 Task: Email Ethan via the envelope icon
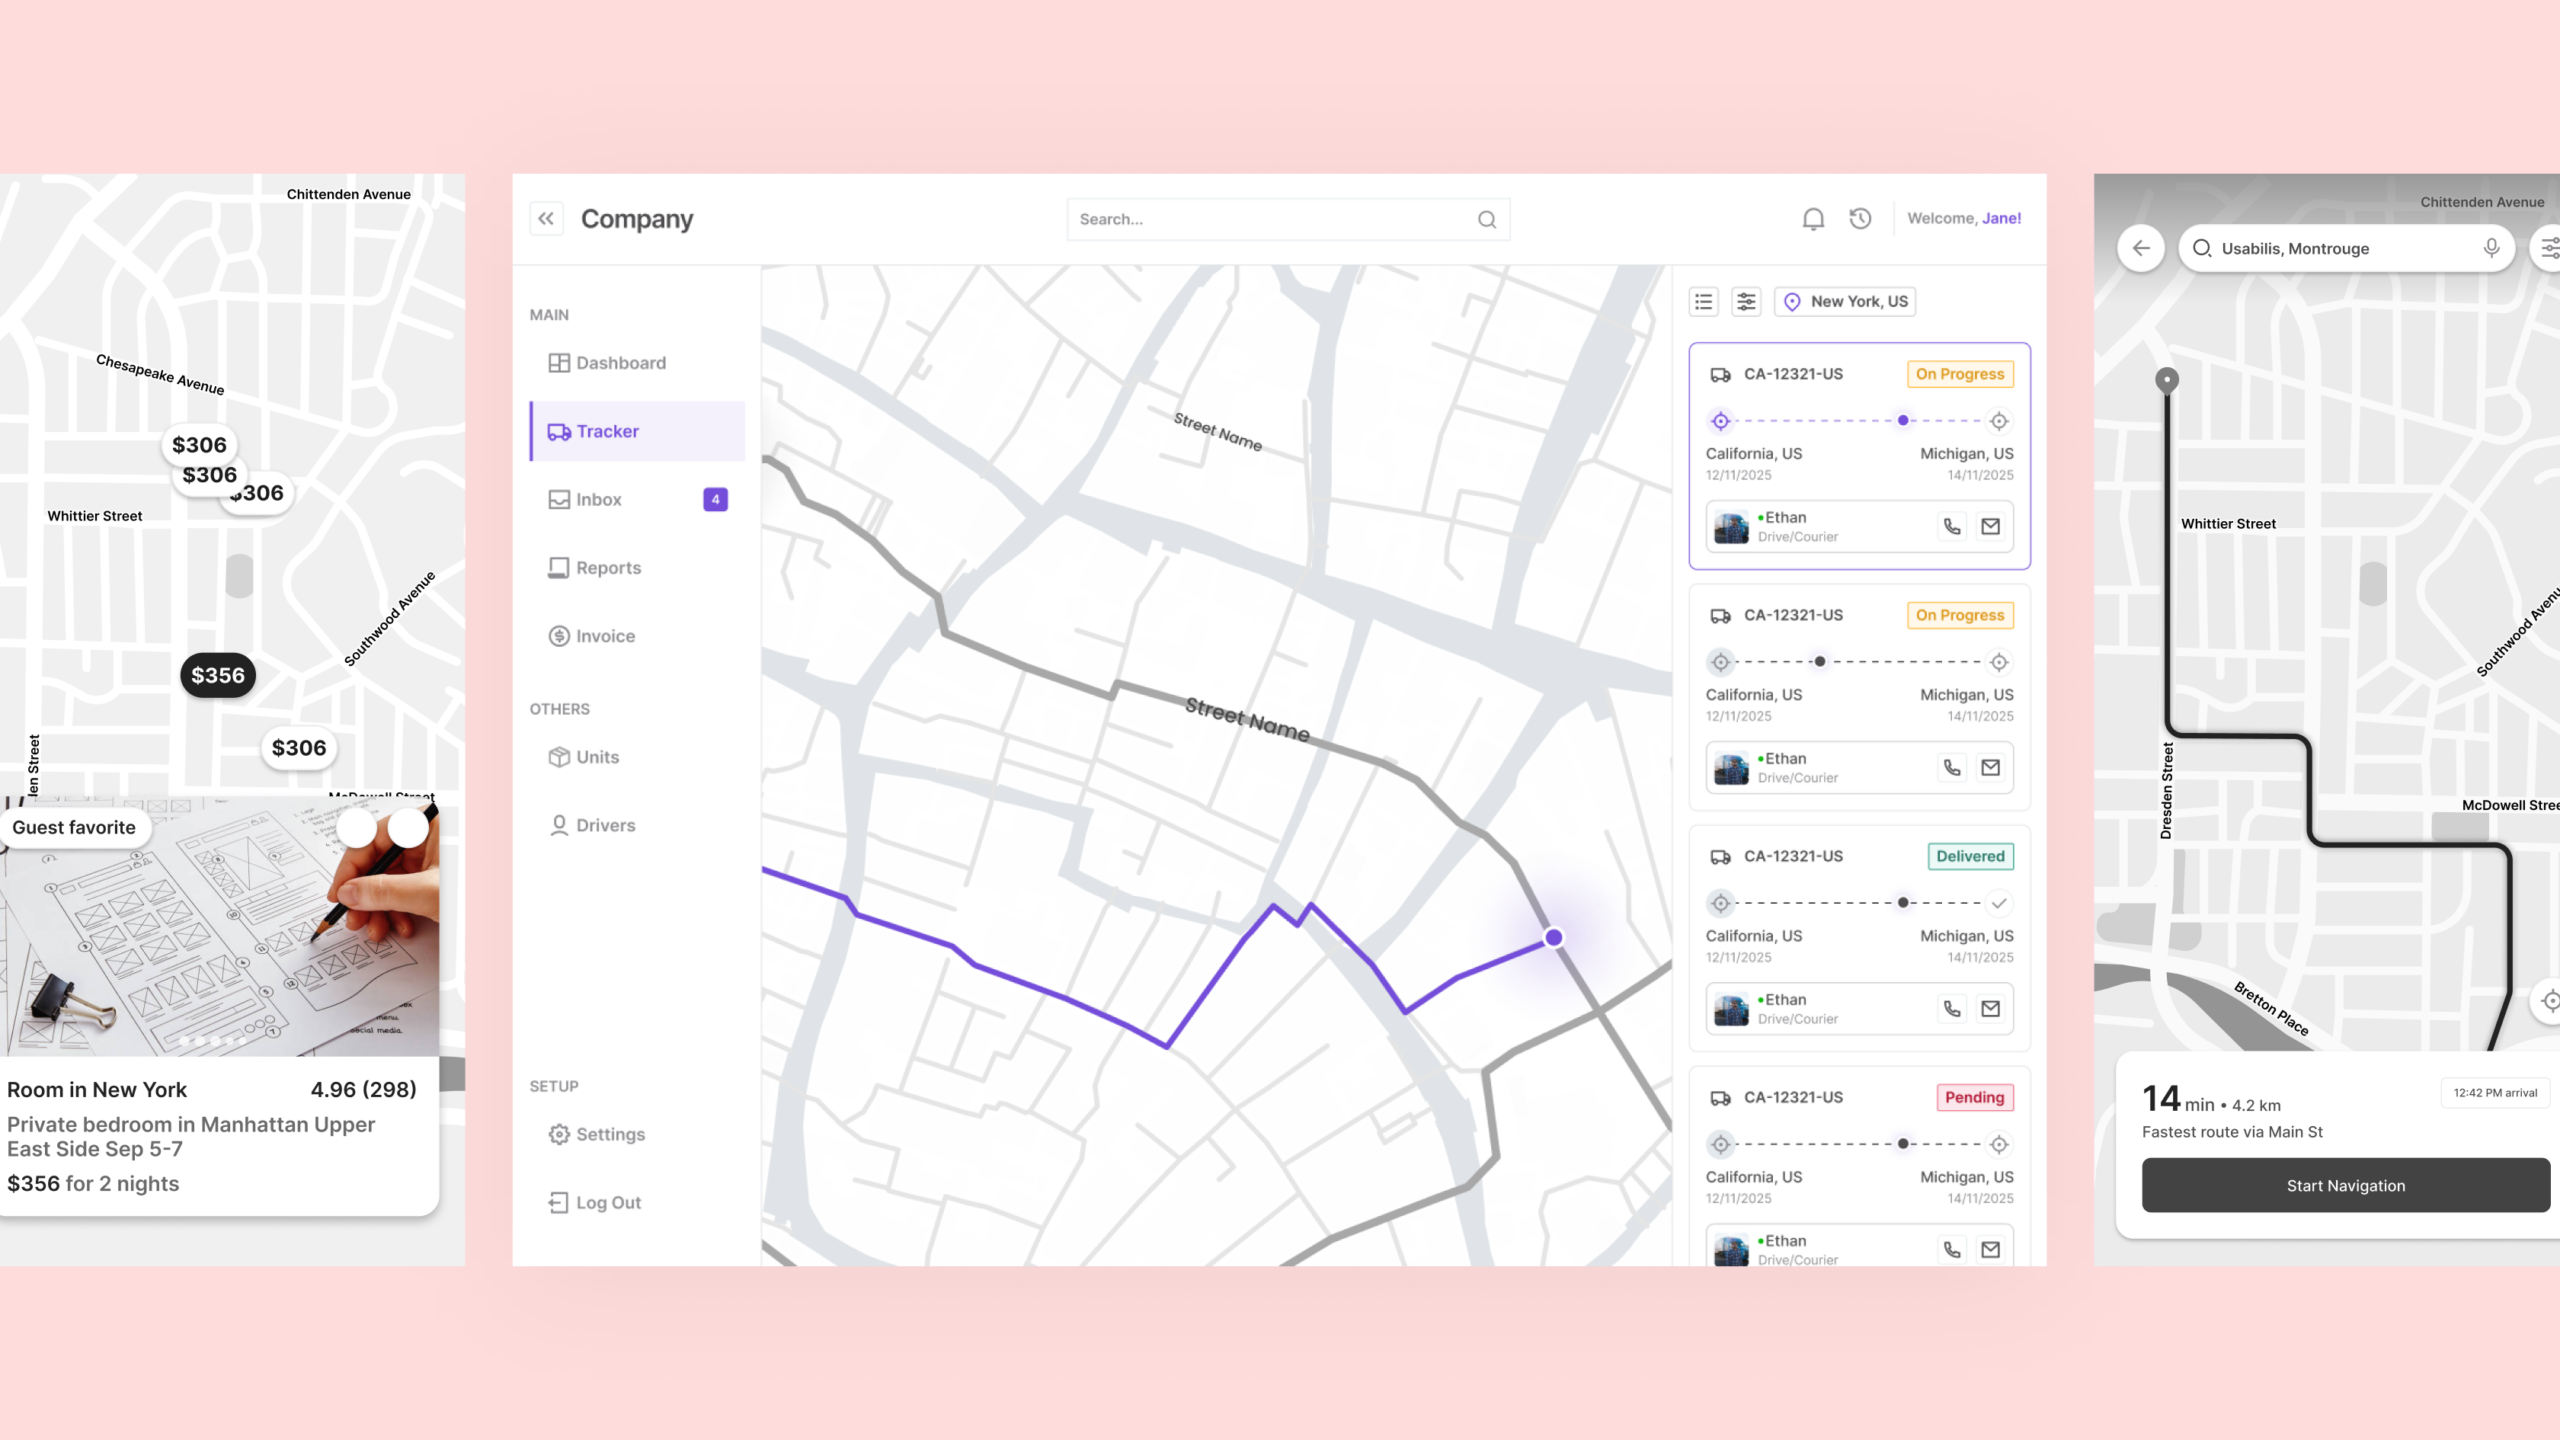click(x=1992, y=526)
